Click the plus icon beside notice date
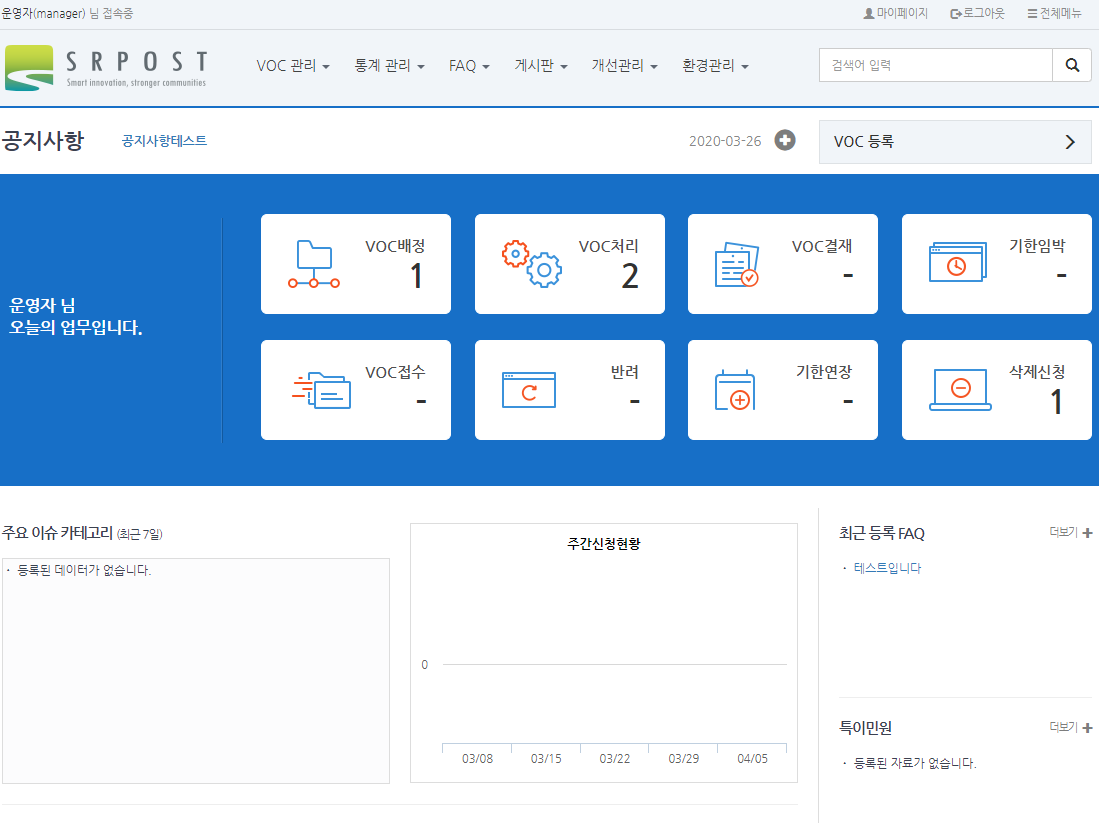1099x823 pixels. click(x=786, y=141)
